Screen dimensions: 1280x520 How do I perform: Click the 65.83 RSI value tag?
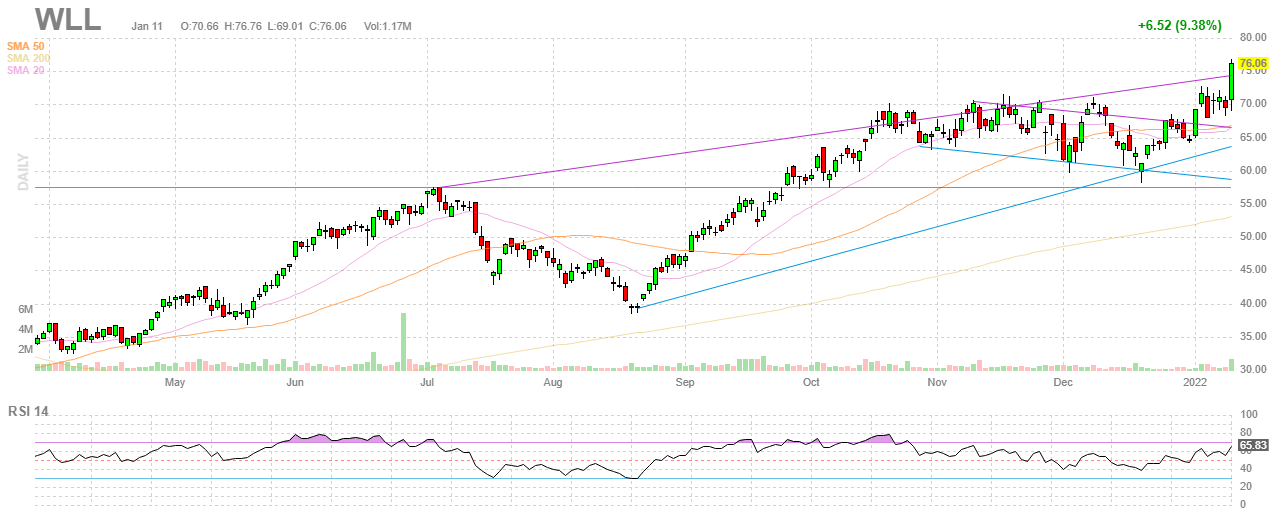click(1253, 445)
